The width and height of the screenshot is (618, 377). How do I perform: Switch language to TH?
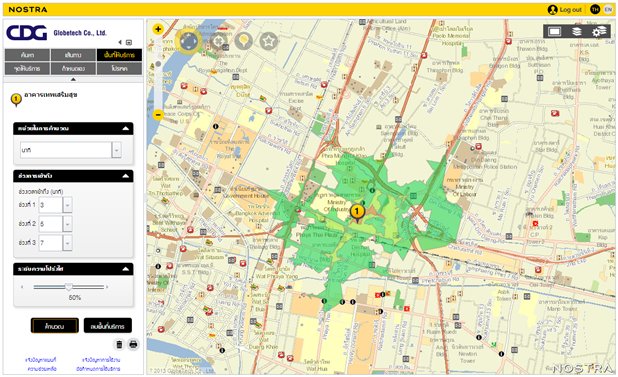pos(595,9)
